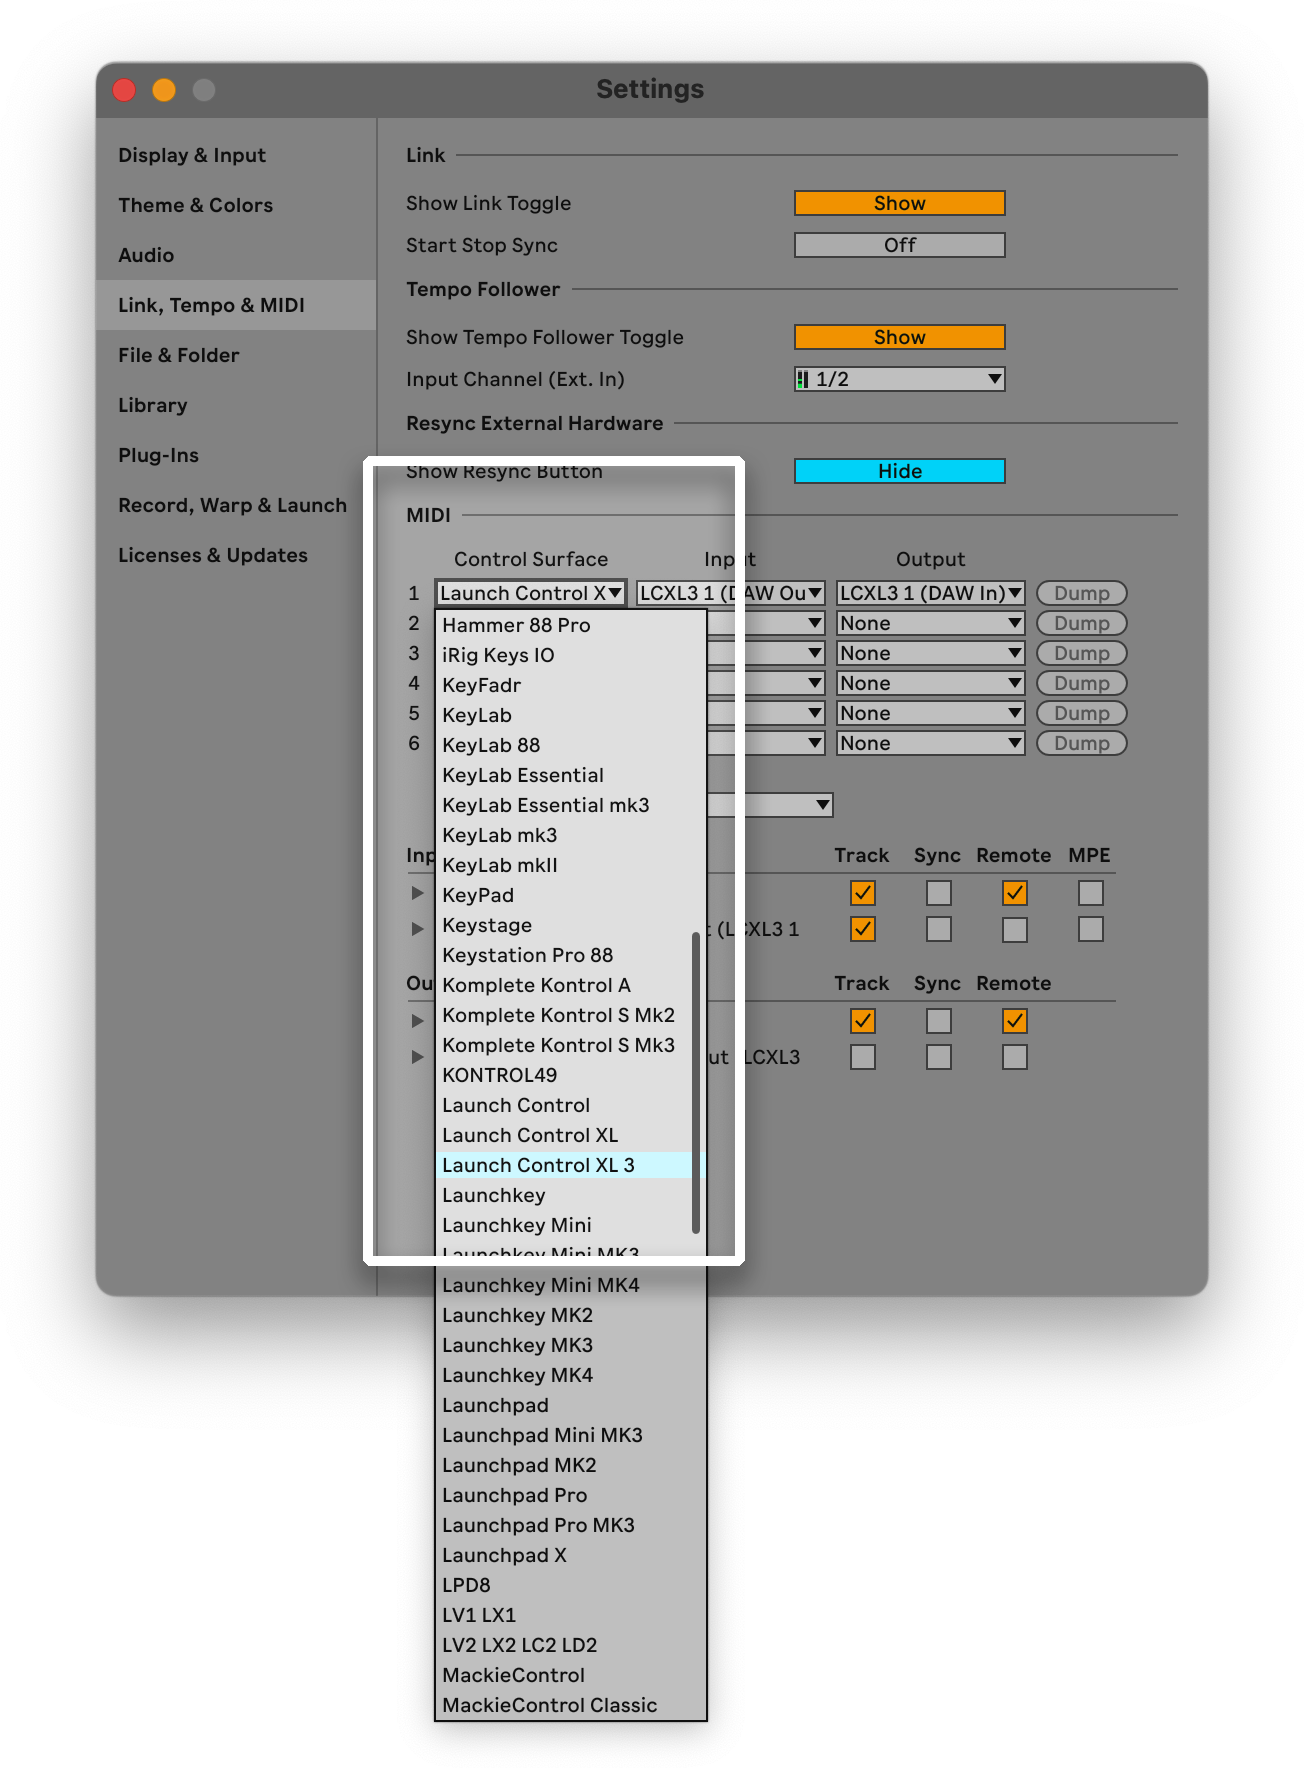The height and width of the screenshot is (1768, 1304).
Task: Select Keystation Pro 88 in the dropdown
Action: [x=565, y=955]
